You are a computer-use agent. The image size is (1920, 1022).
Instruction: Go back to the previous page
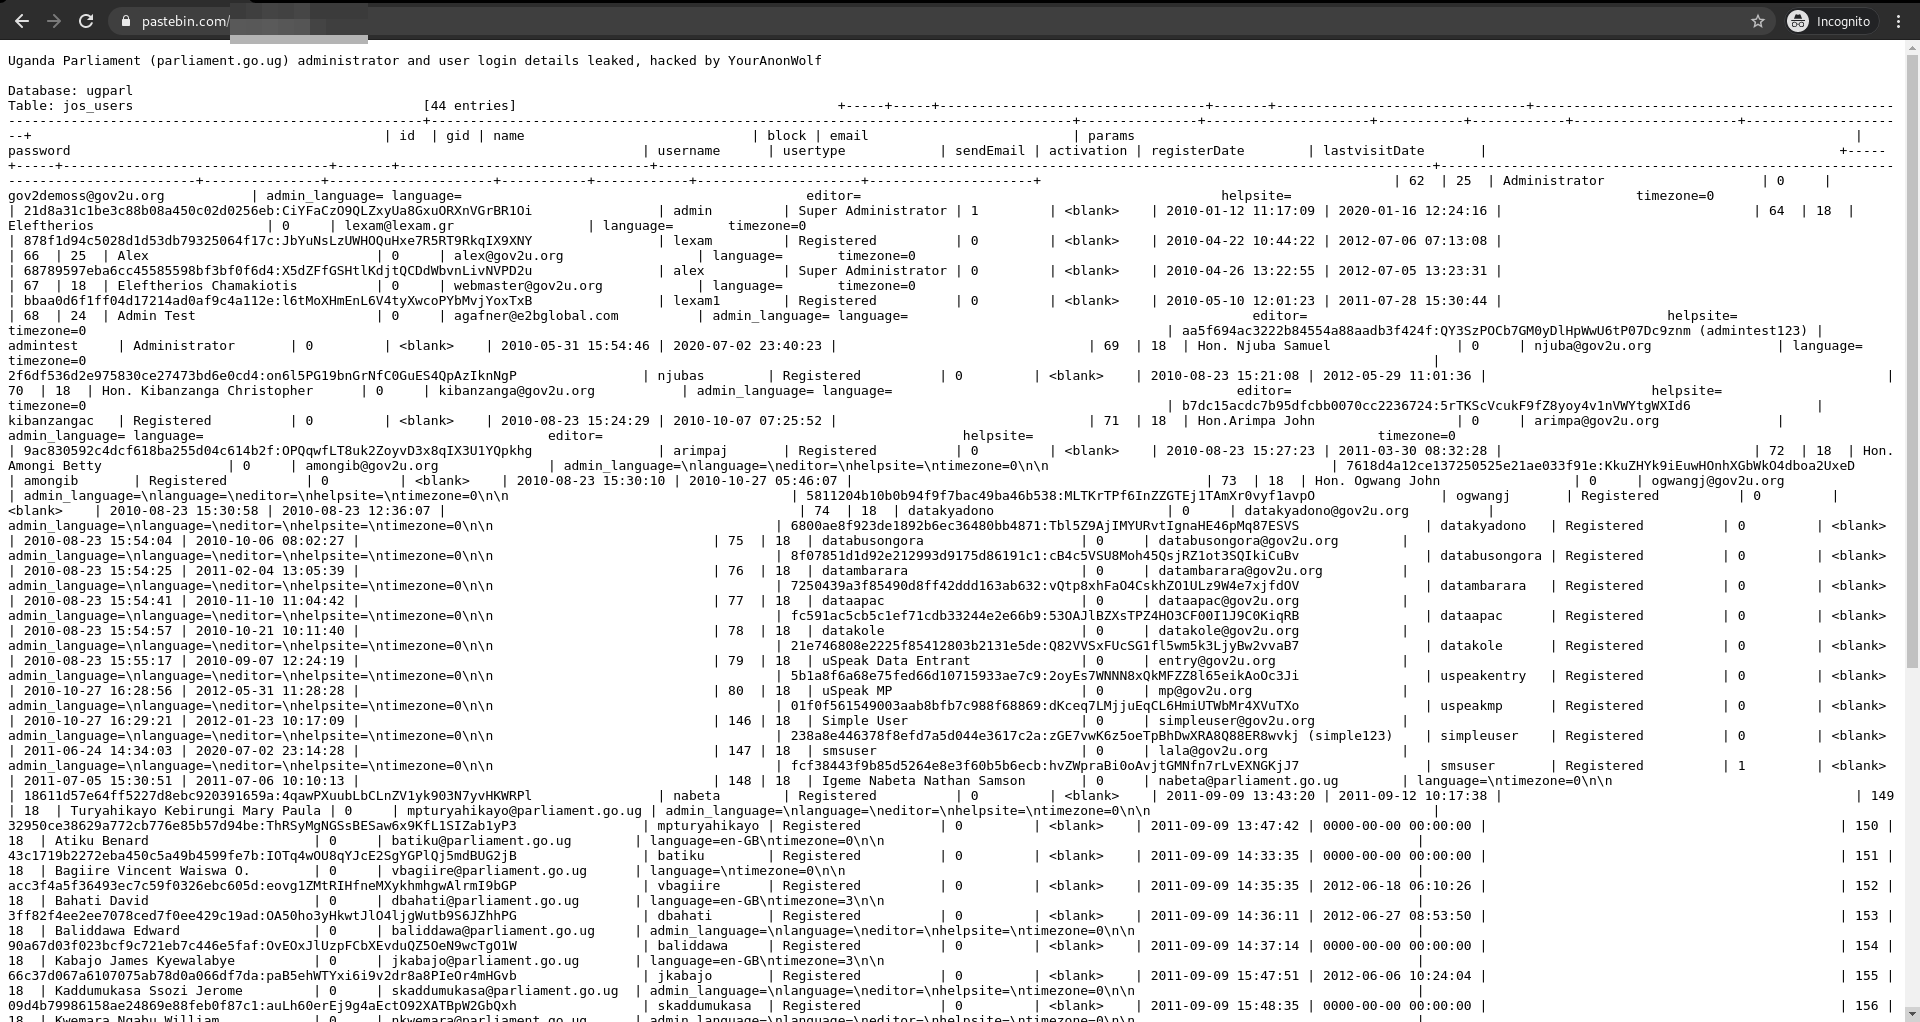21,21
